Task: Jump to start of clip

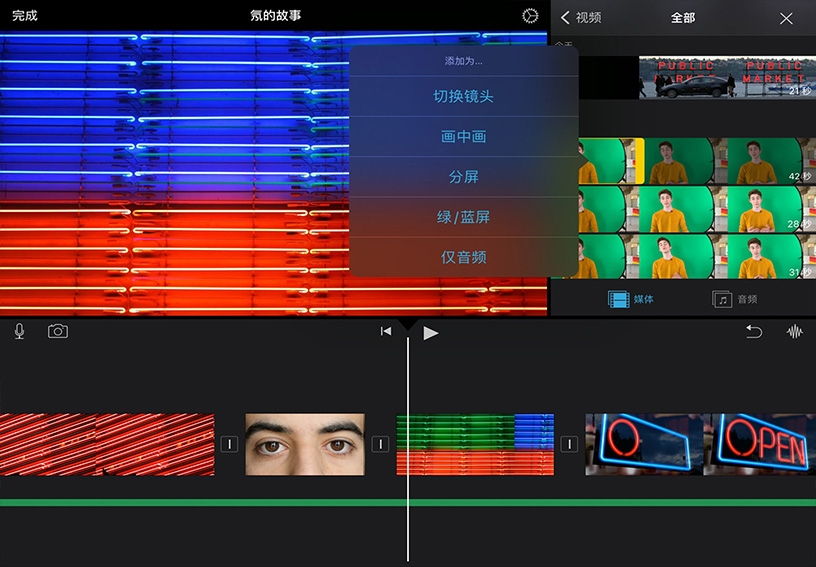Action: (386, 332)
